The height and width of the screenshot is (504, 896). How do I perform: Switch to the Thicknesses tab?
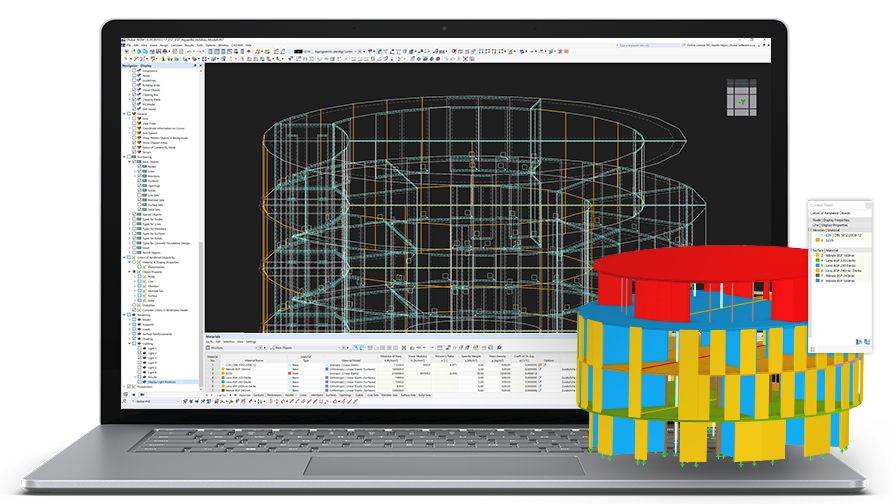tap(274, 395)
